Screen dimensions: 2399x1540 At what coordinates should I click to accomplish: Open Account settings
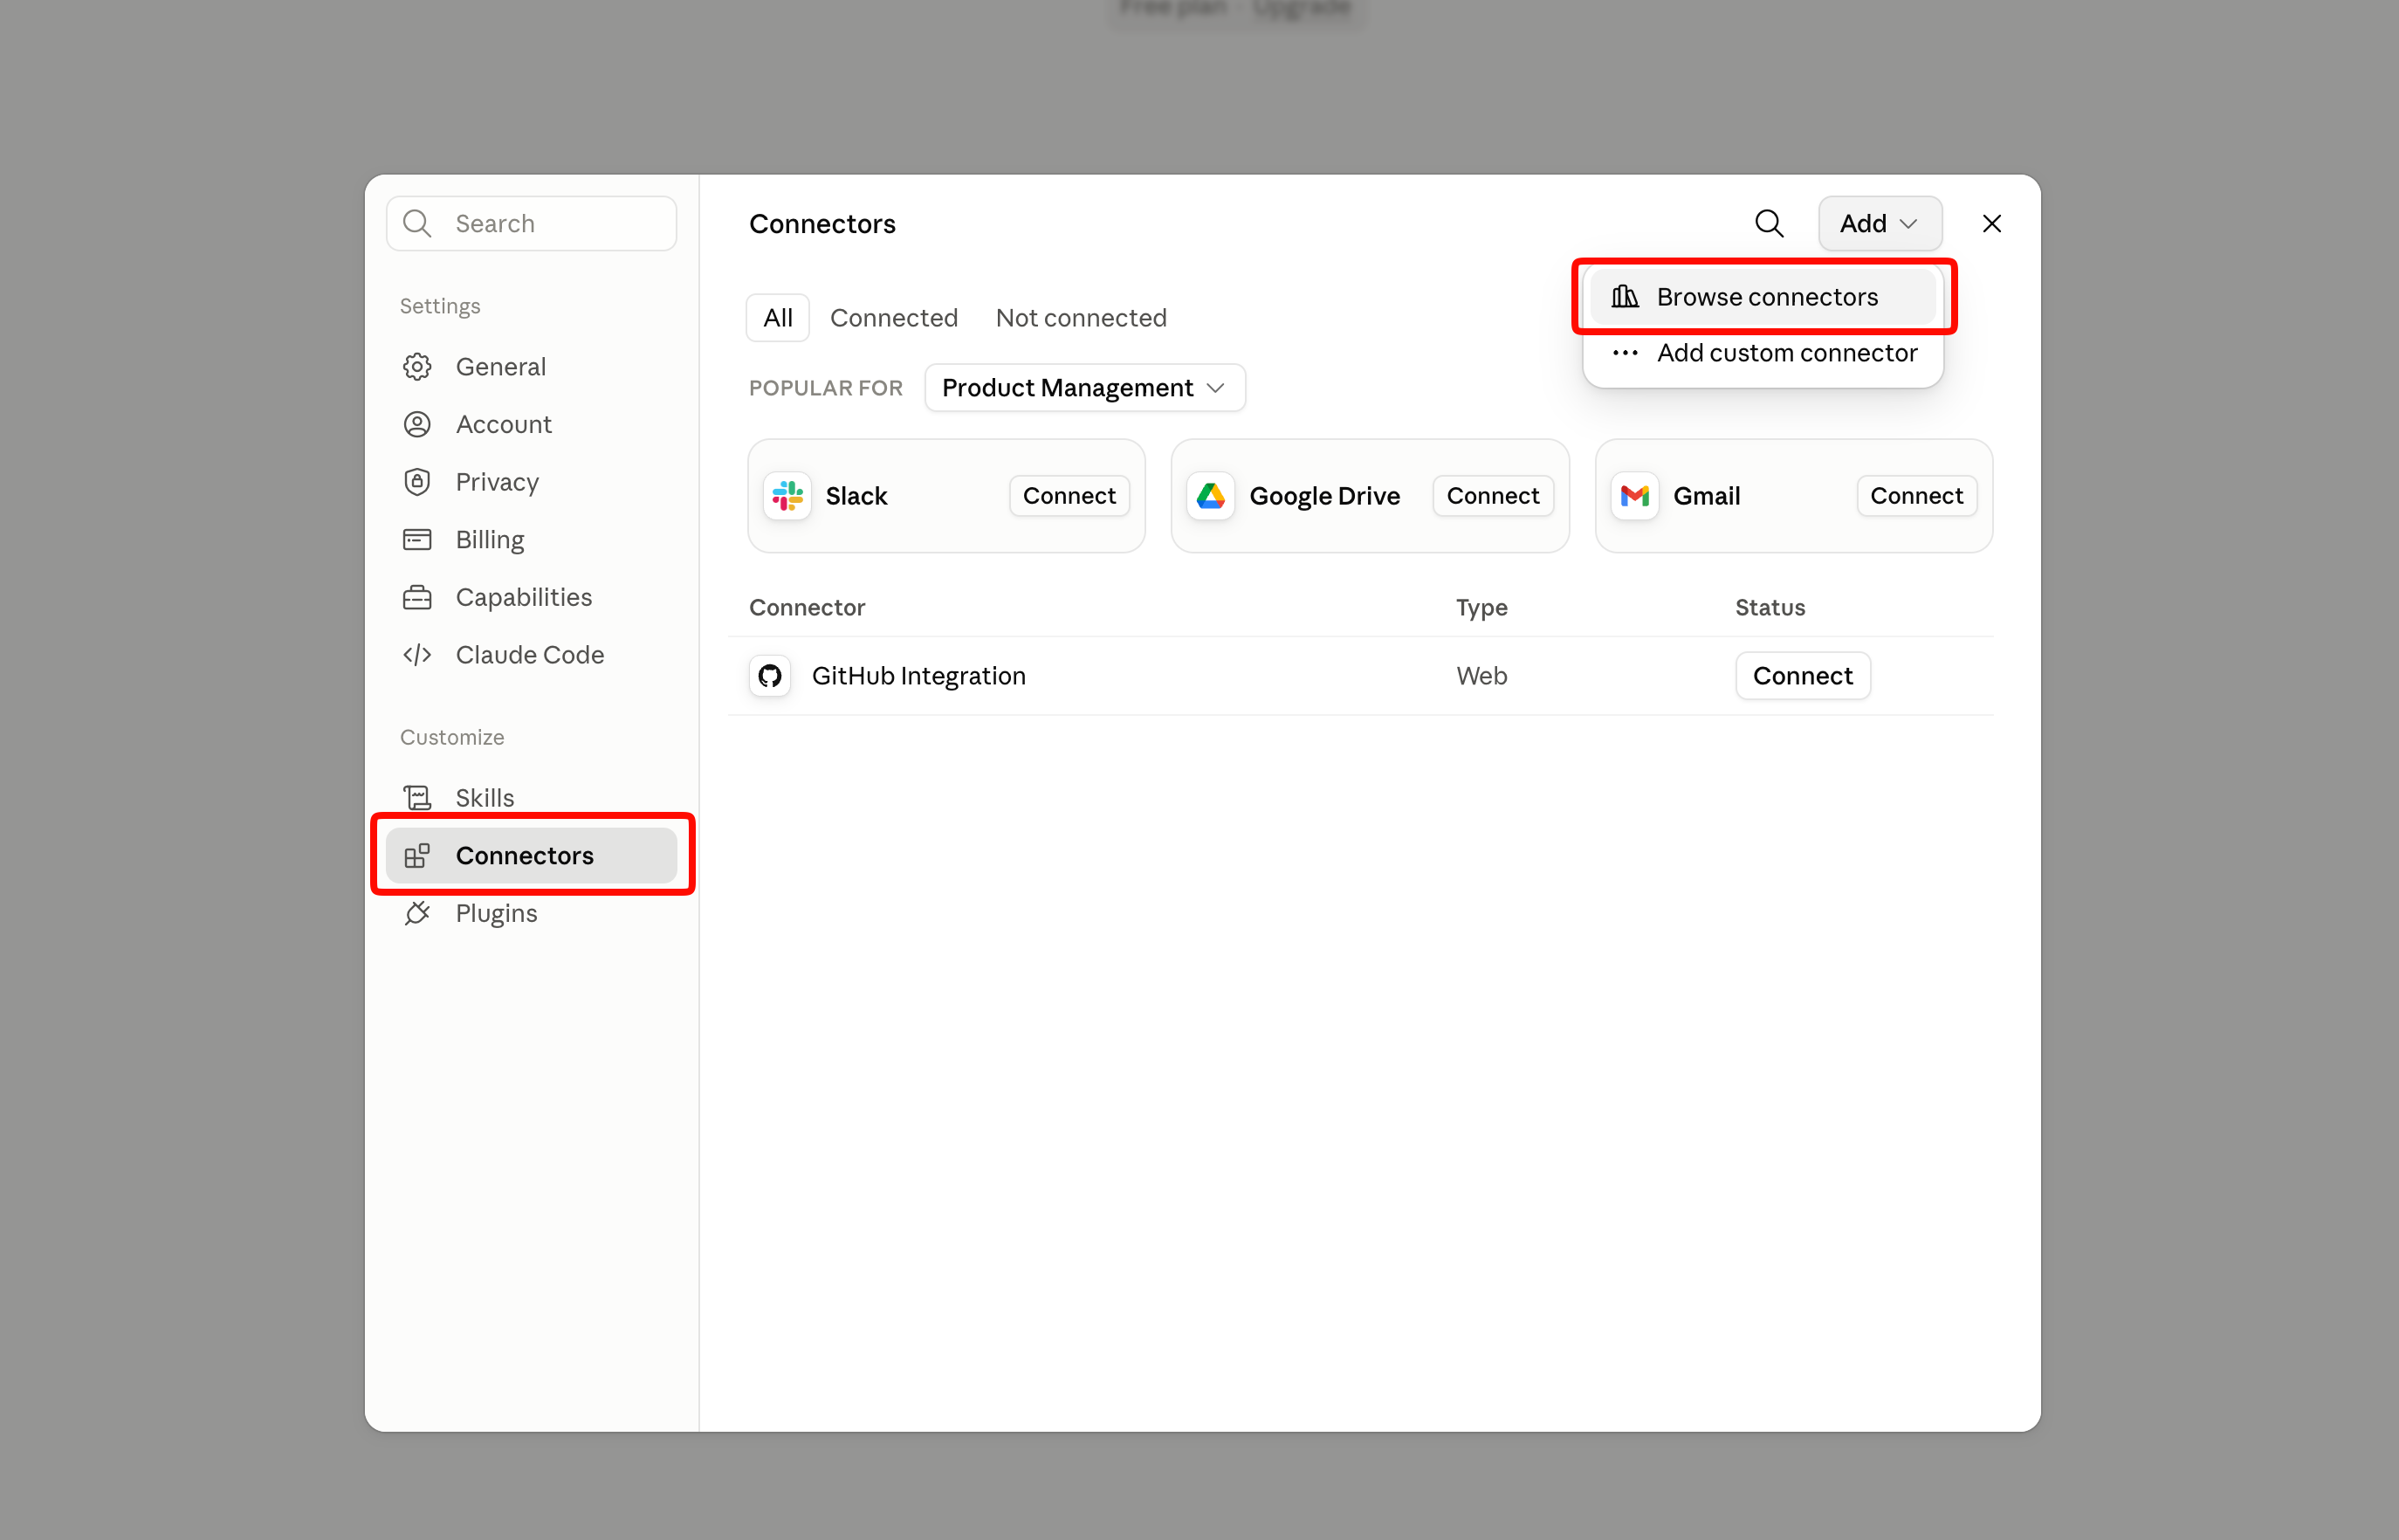531,425
